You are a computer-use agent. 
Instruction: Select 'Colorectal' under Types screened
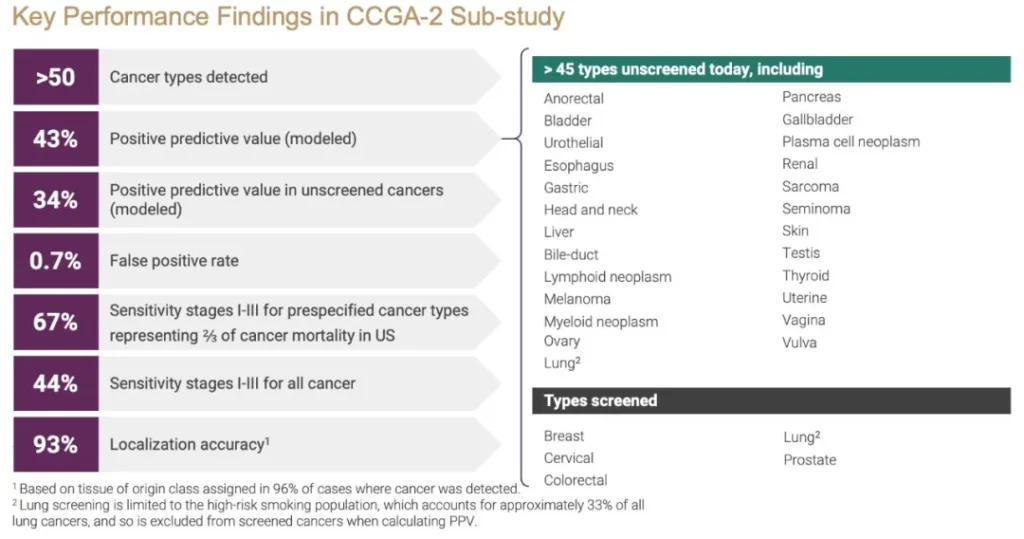click(x=575, y=480)
